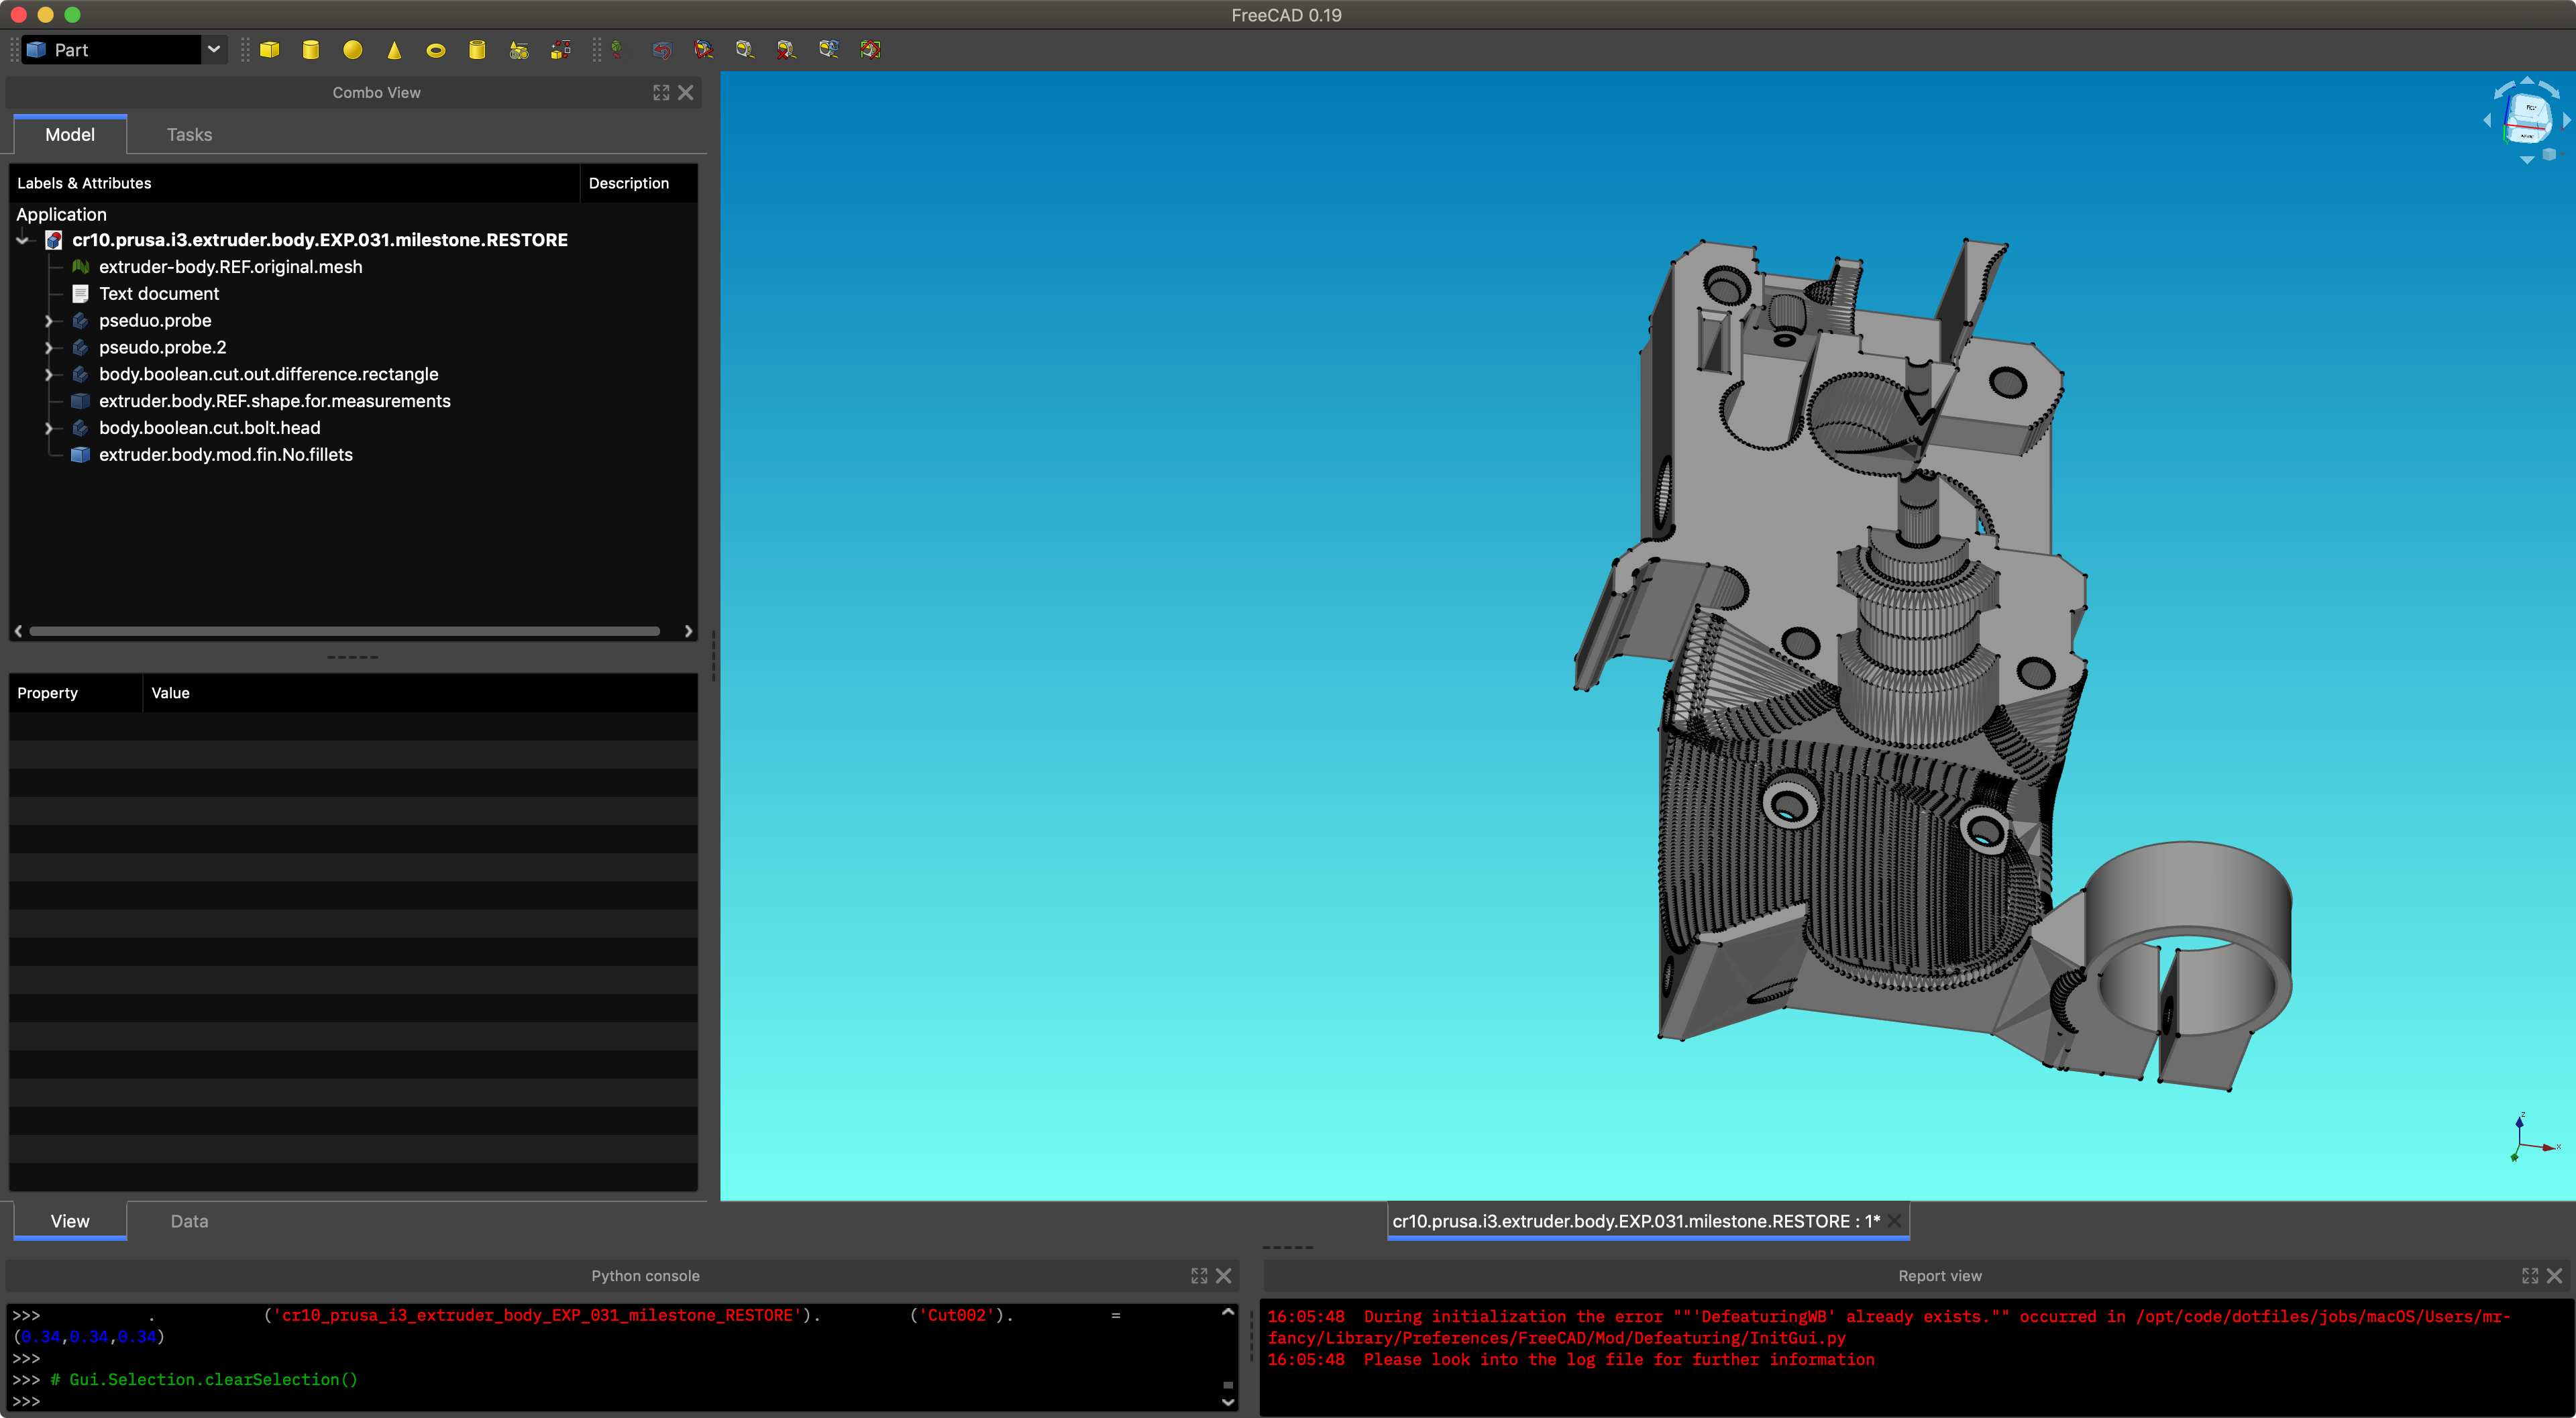Create a Cone primitive
The width and height of the screenshot is (2576, 1418).
pyautogui.click(x=394, y=50)
